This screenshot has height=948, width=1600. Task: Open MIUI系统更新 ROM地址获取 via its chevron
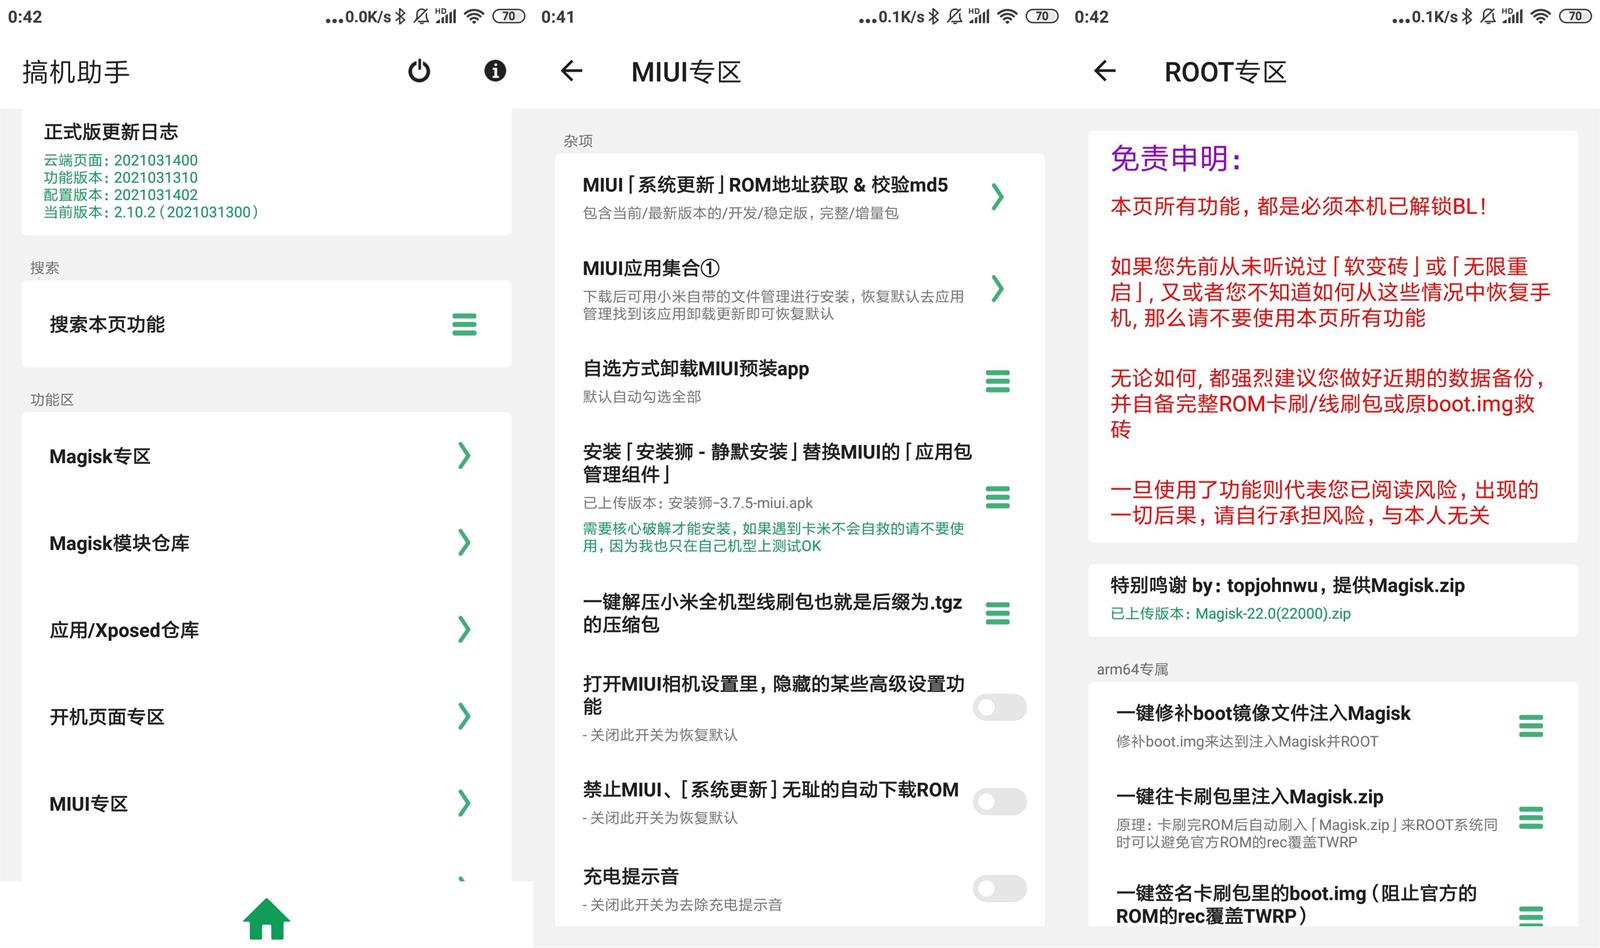pyautogui.click(x=997, y=197)
